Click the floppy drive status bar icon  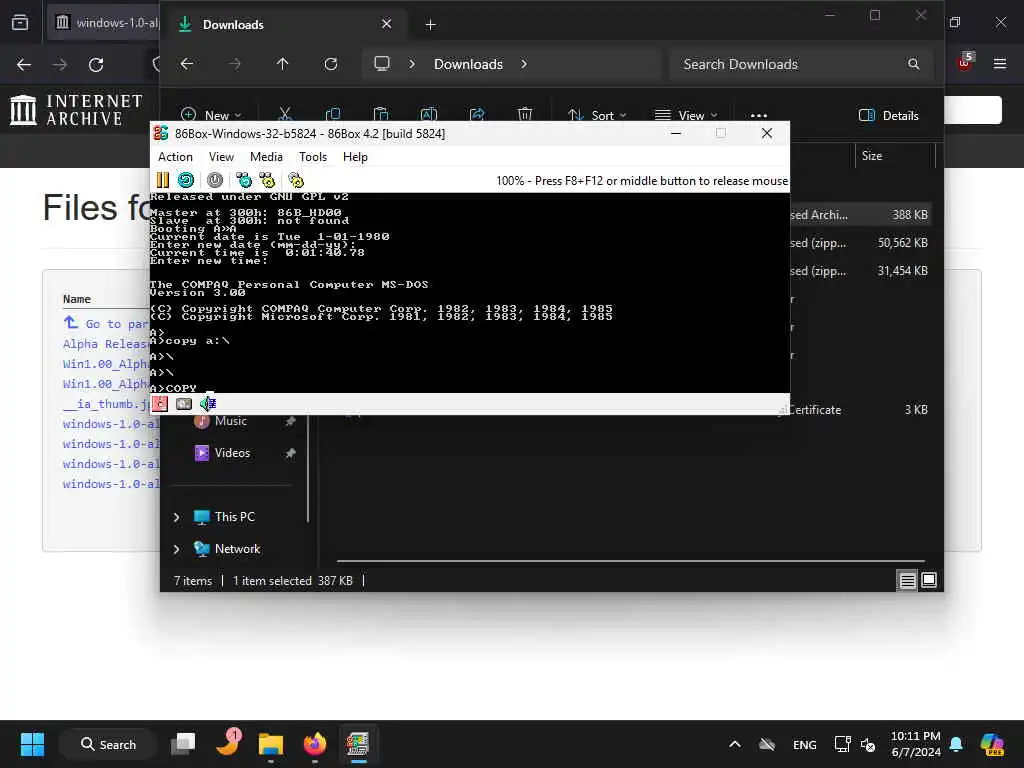(160, 404)
